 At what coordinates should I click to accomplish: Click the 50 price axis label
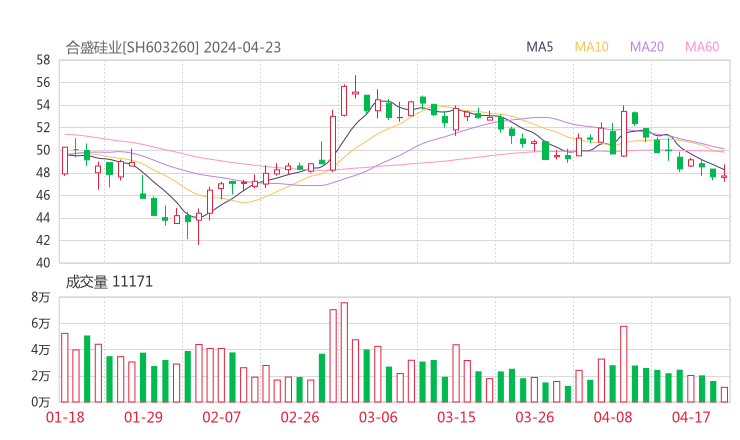point(43,150)
